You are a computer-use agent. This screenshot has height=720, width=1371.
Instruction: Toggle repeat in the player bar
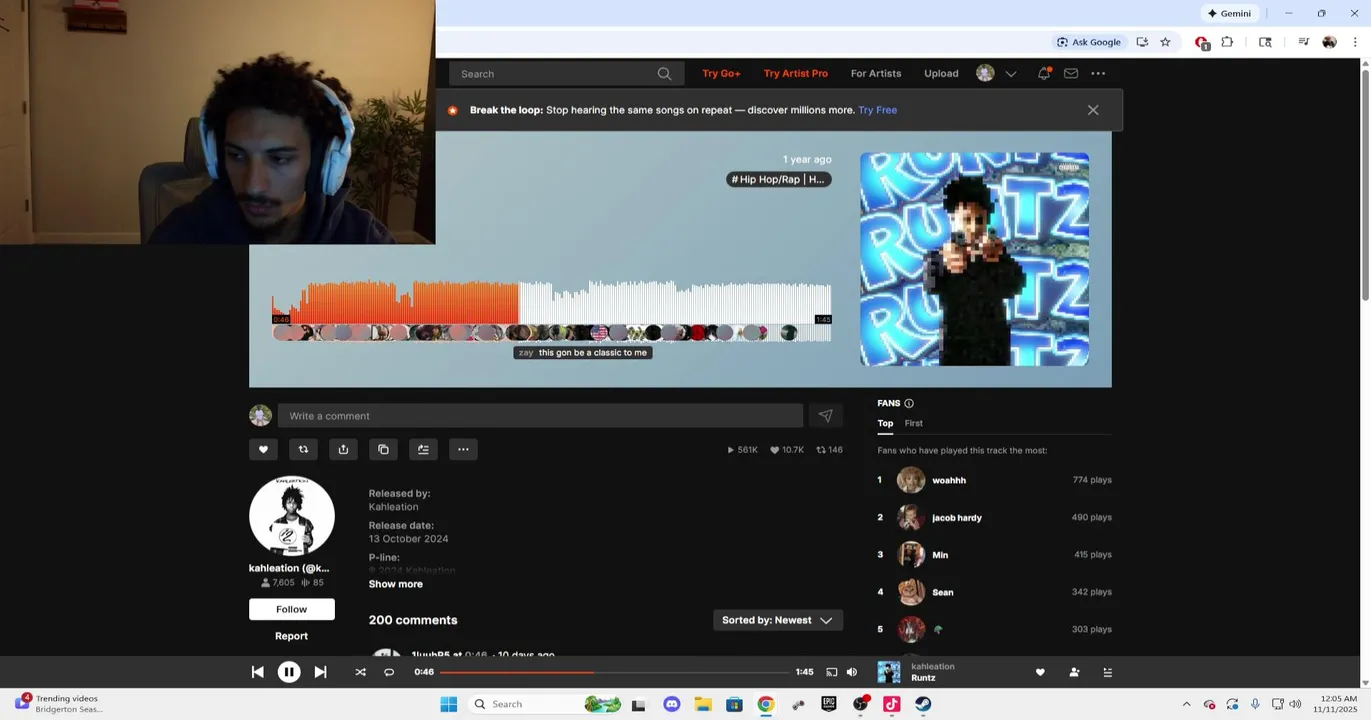(389, 672)
